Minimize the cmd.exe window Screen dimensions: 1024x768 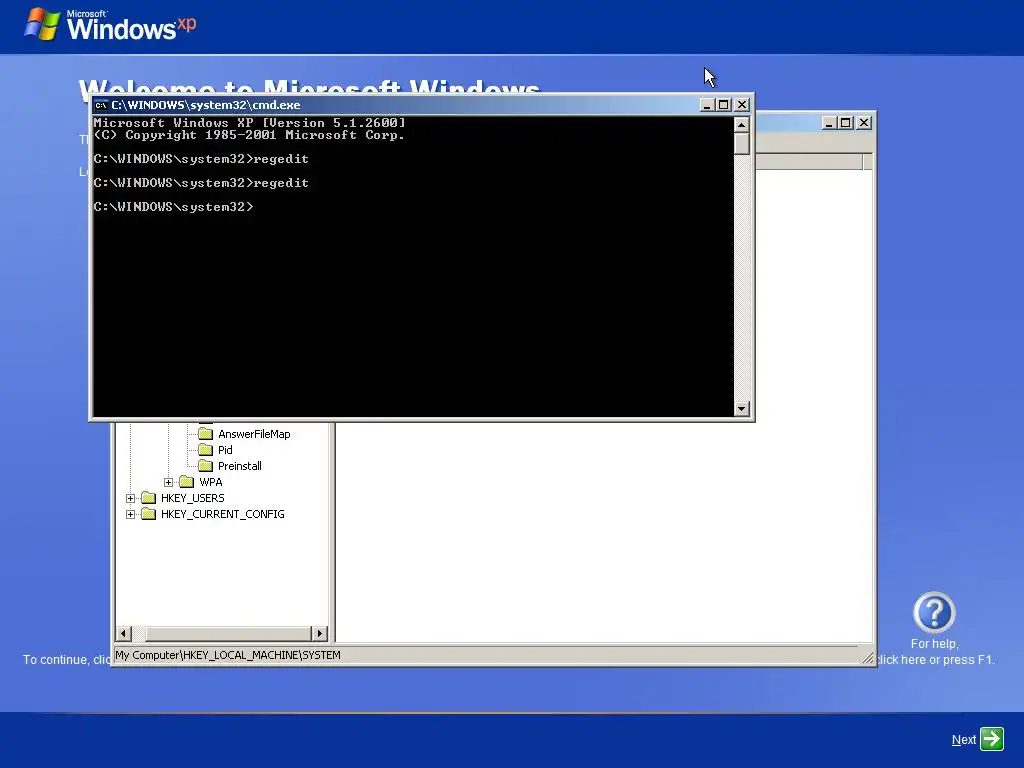707,105
